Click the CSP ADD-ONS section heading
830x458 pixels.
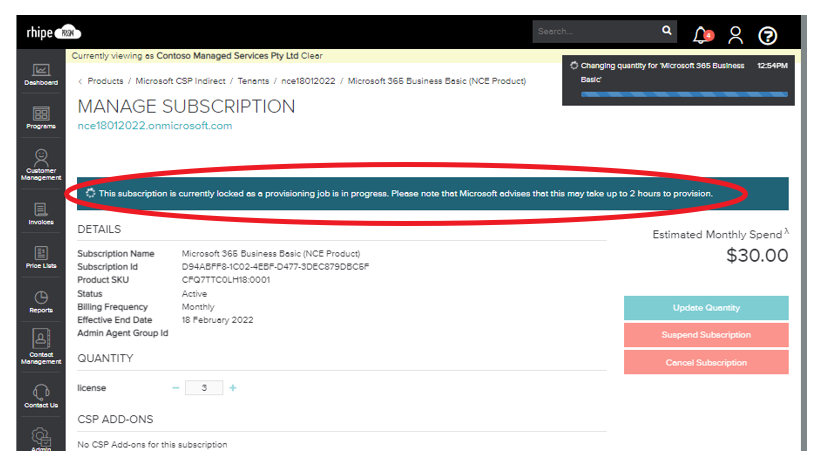pyautogui.click(x=115, y=419)
